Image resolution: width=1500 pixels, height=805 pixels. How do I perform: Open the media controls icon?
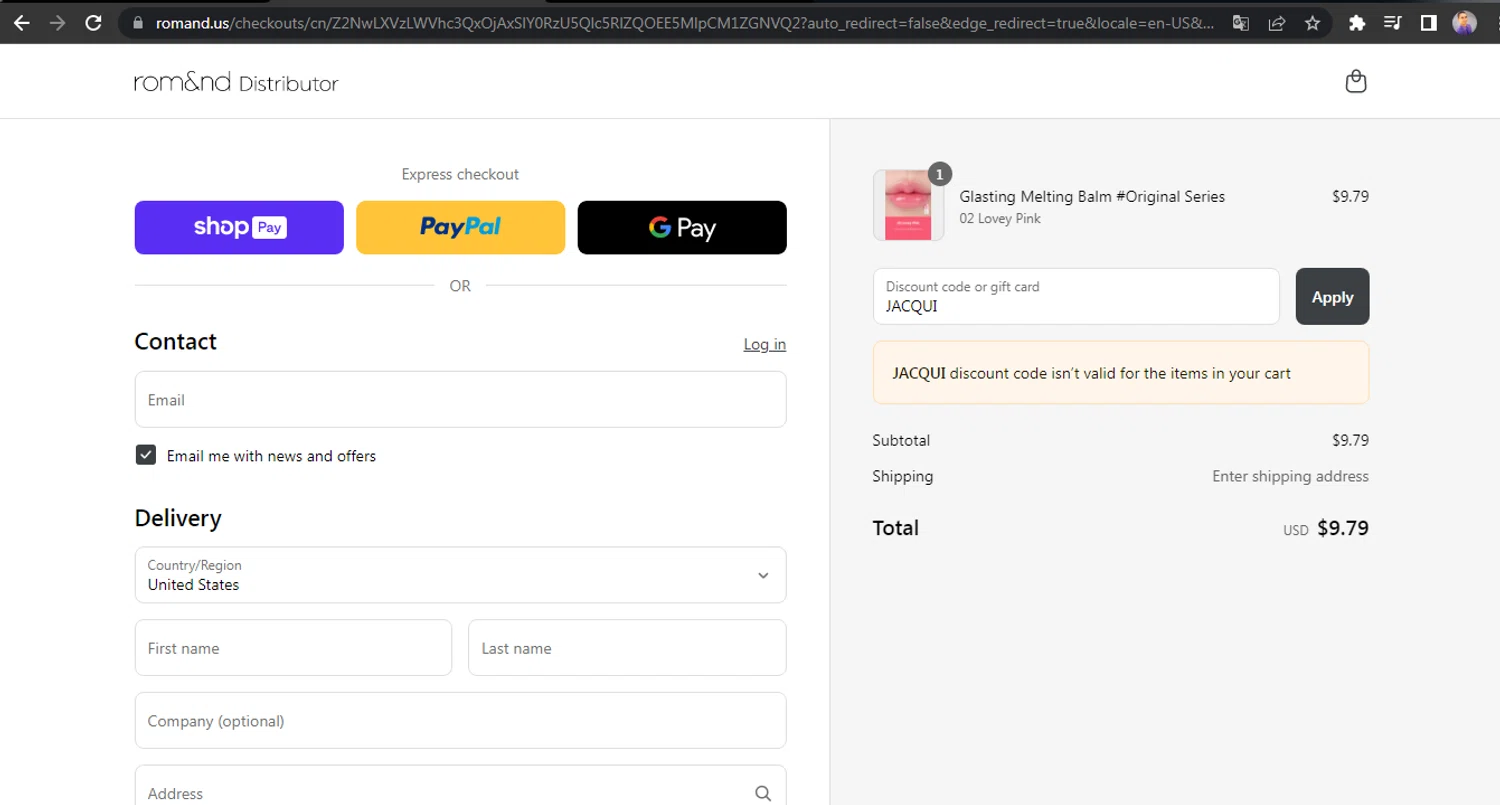point(1393,23)
